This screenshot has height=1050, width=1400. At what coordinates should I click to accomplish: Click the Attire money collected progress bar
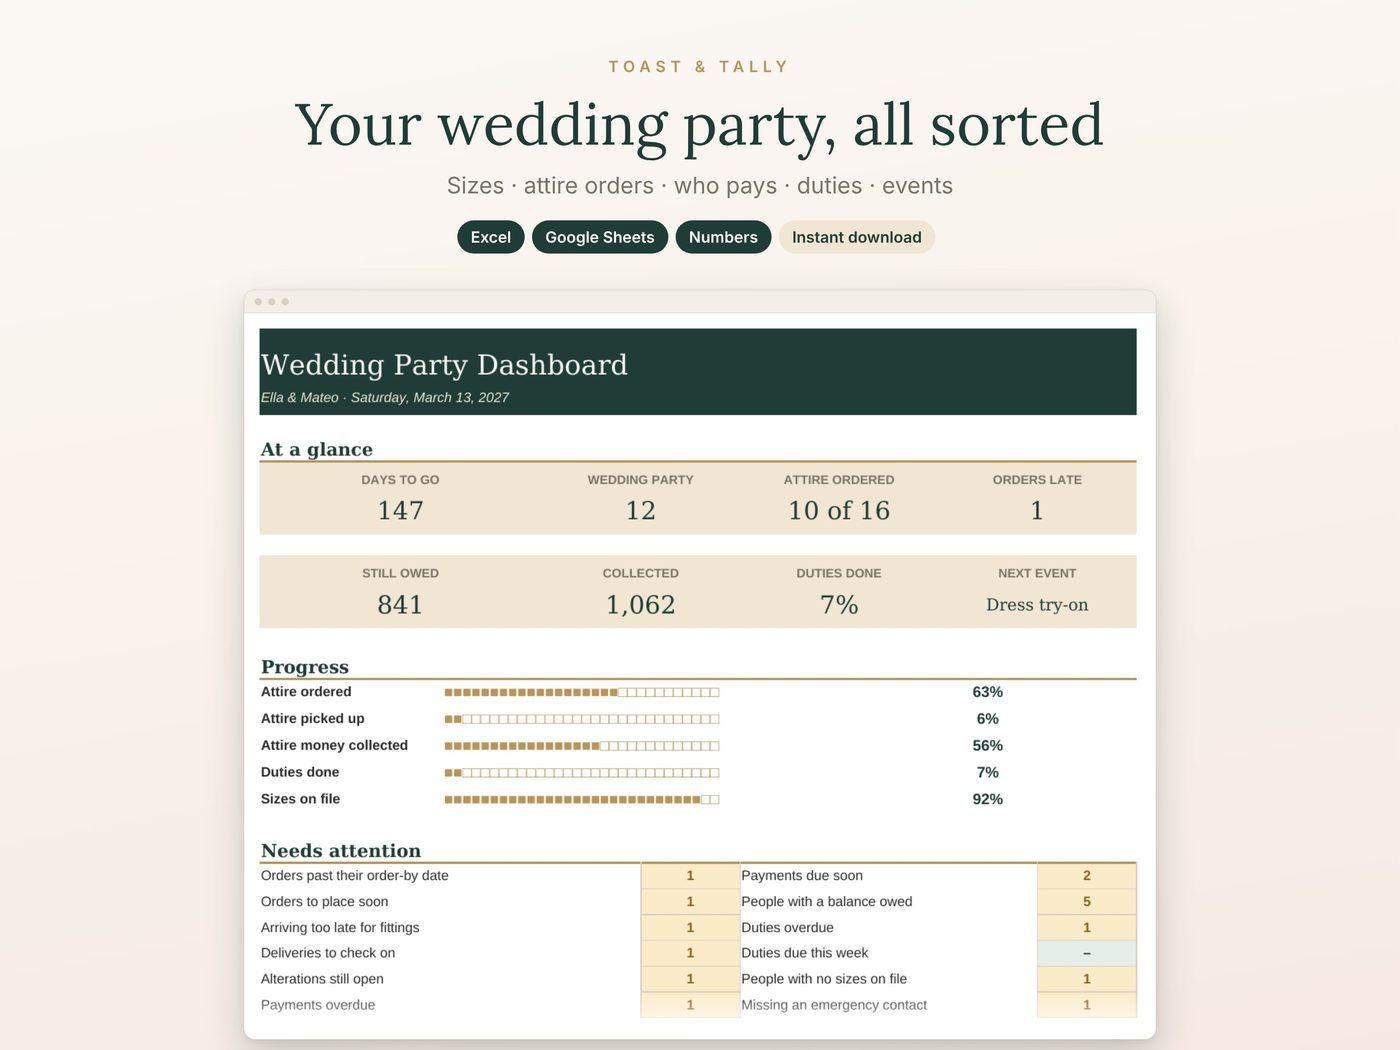coord(582,746)
